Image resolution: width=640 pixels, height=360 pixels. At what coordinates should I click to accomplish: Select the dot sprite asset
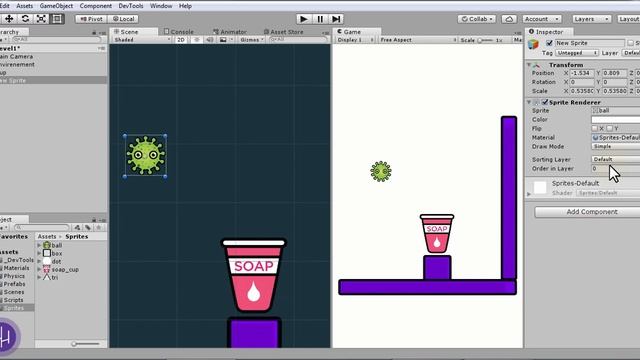tap(52, 261)
